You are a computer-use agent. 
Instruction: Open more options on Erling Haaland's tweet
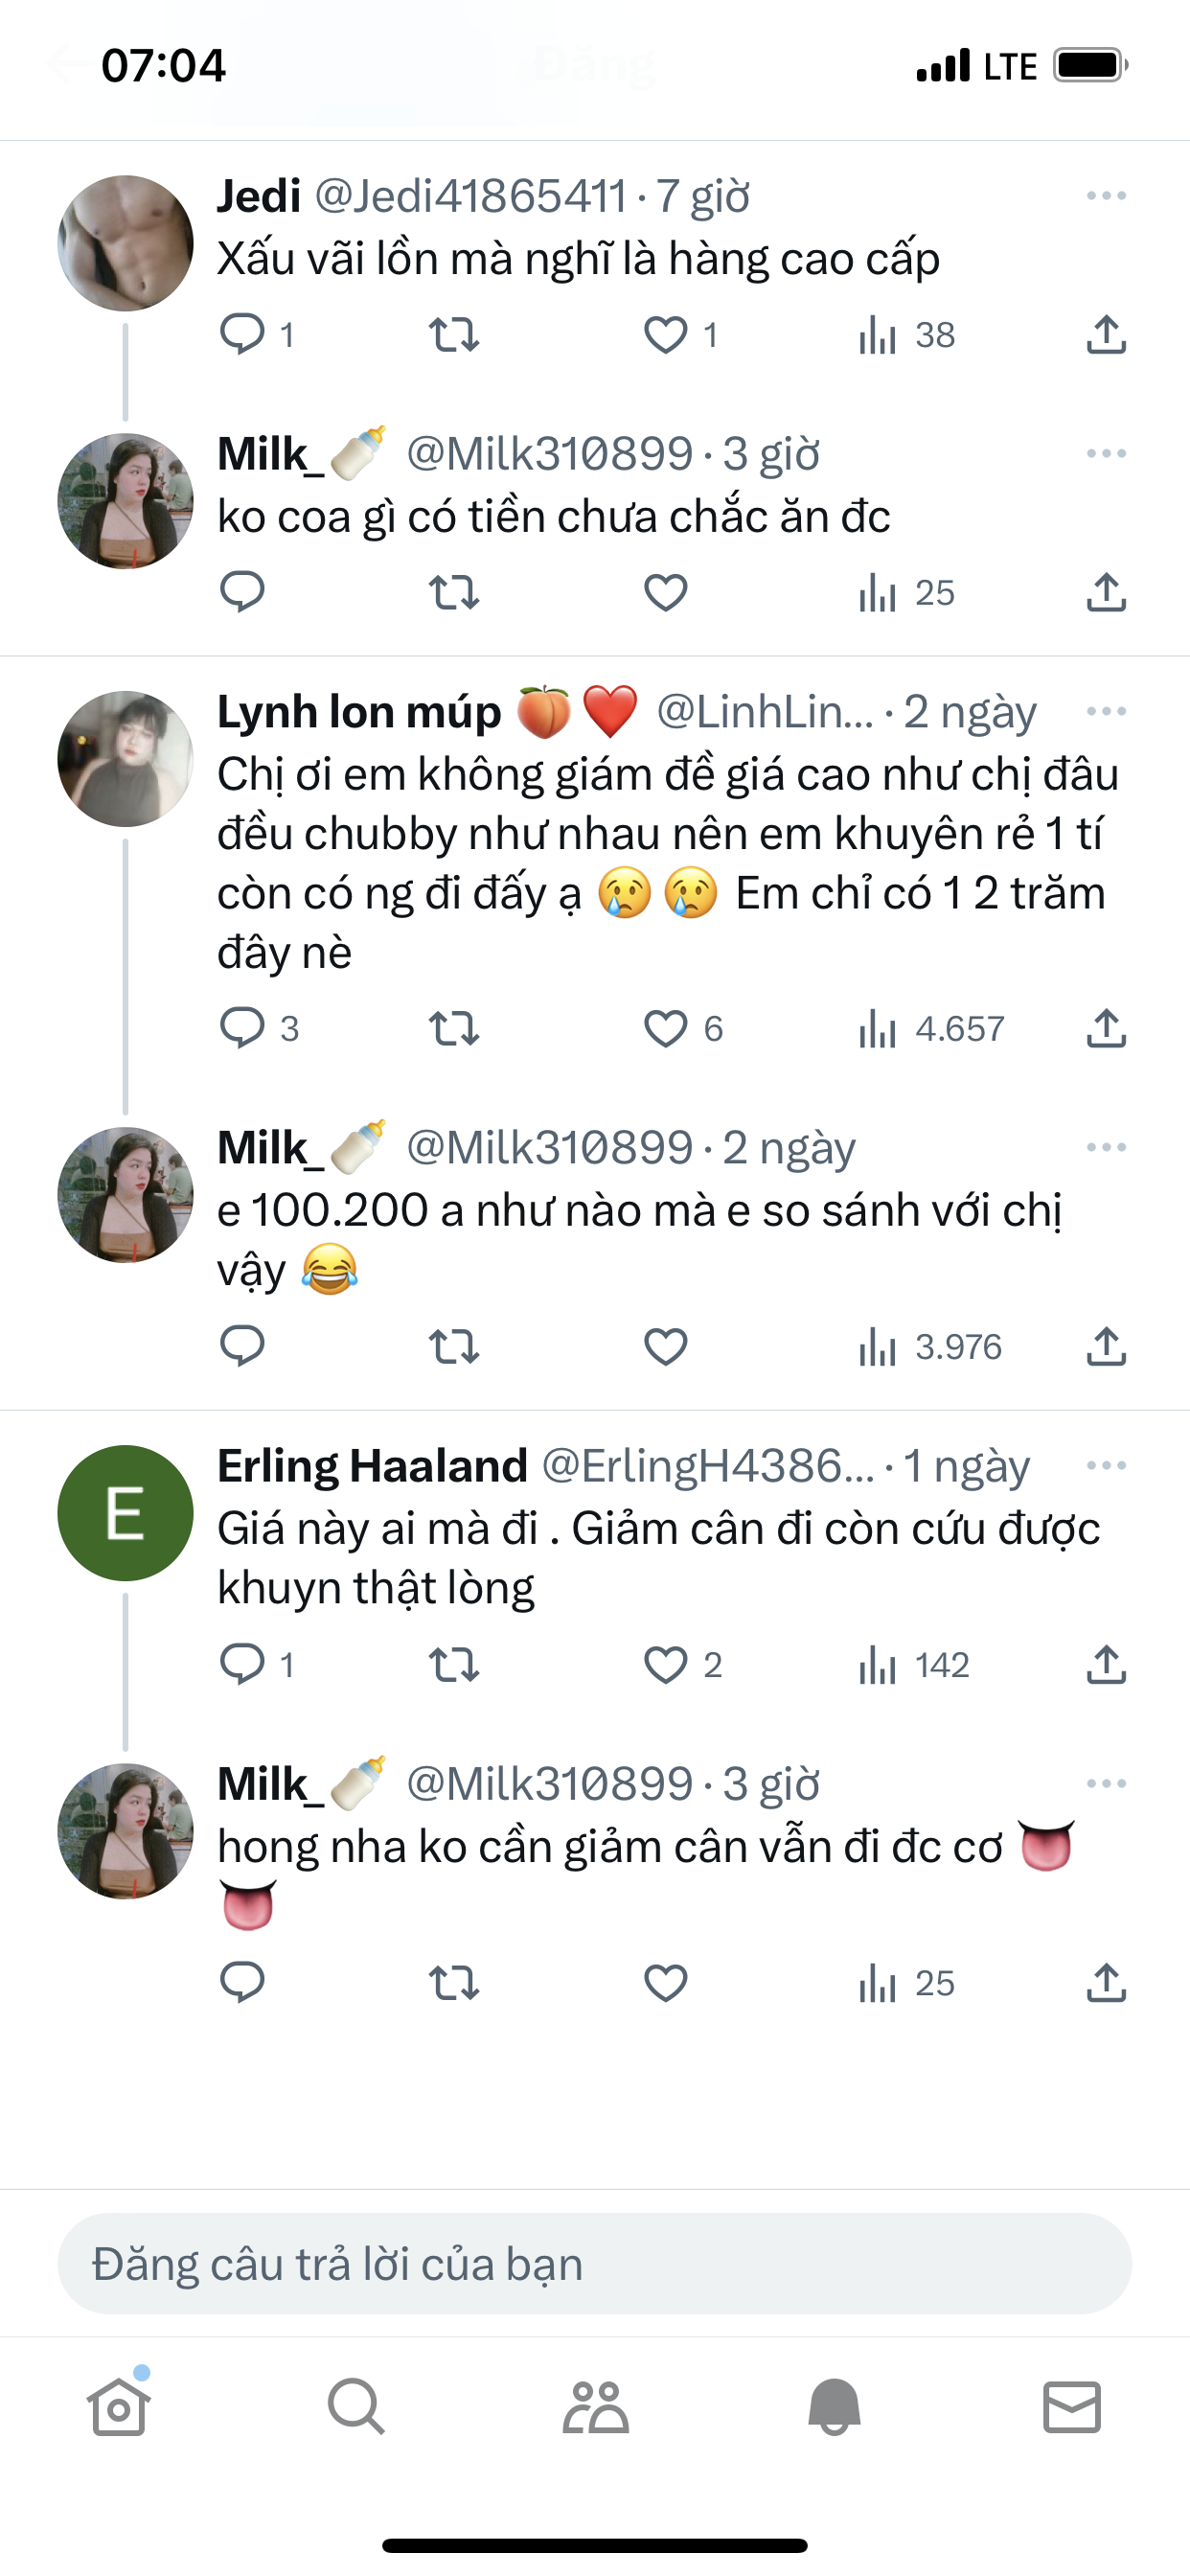[x=1106, y=1466]
